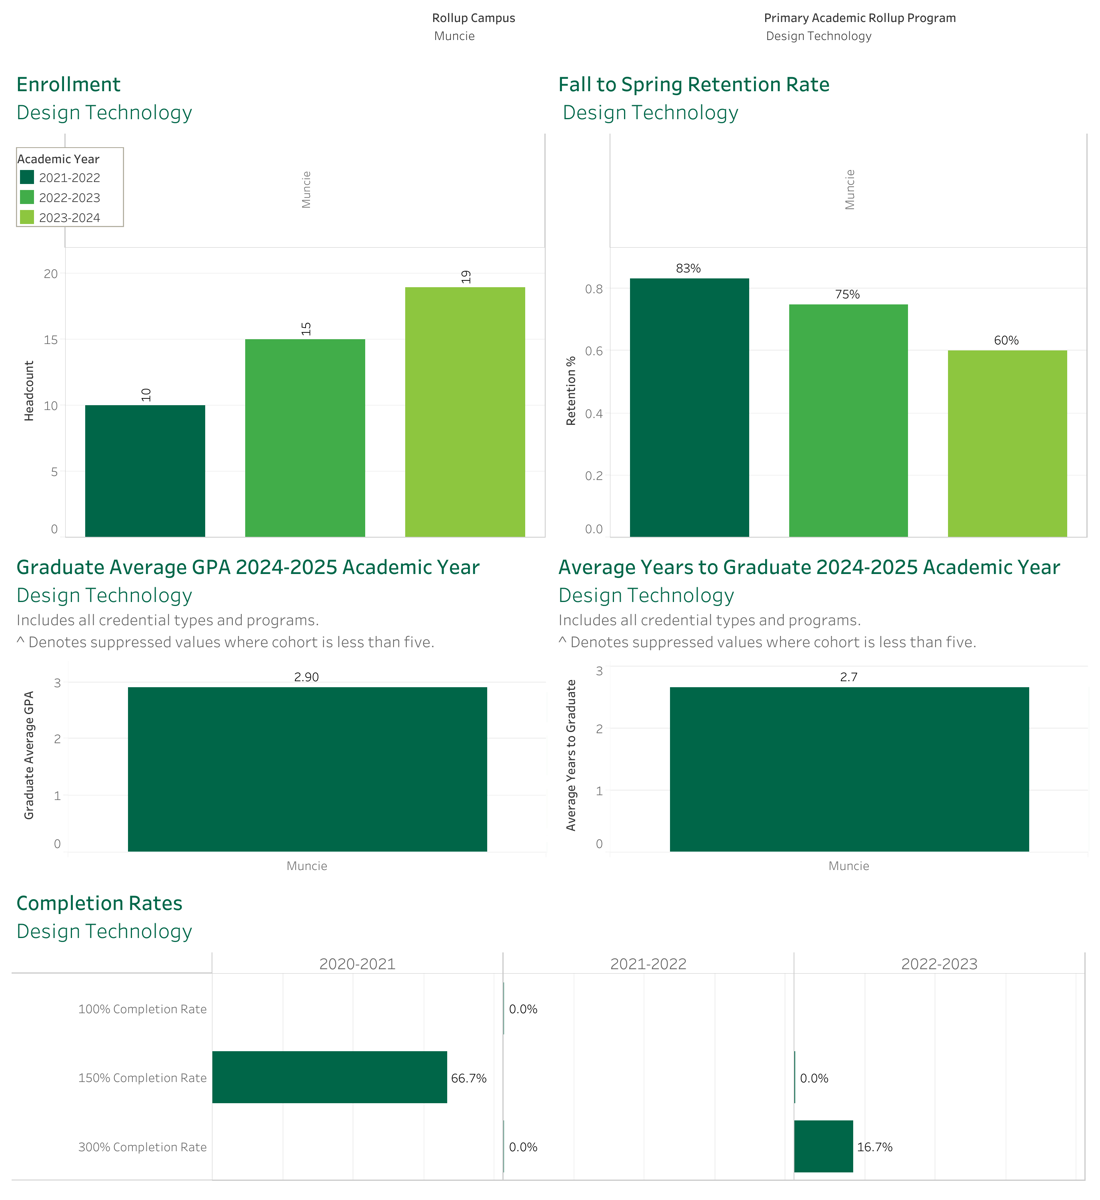Click the 2022-2023 label in the legend

(69, 198)
